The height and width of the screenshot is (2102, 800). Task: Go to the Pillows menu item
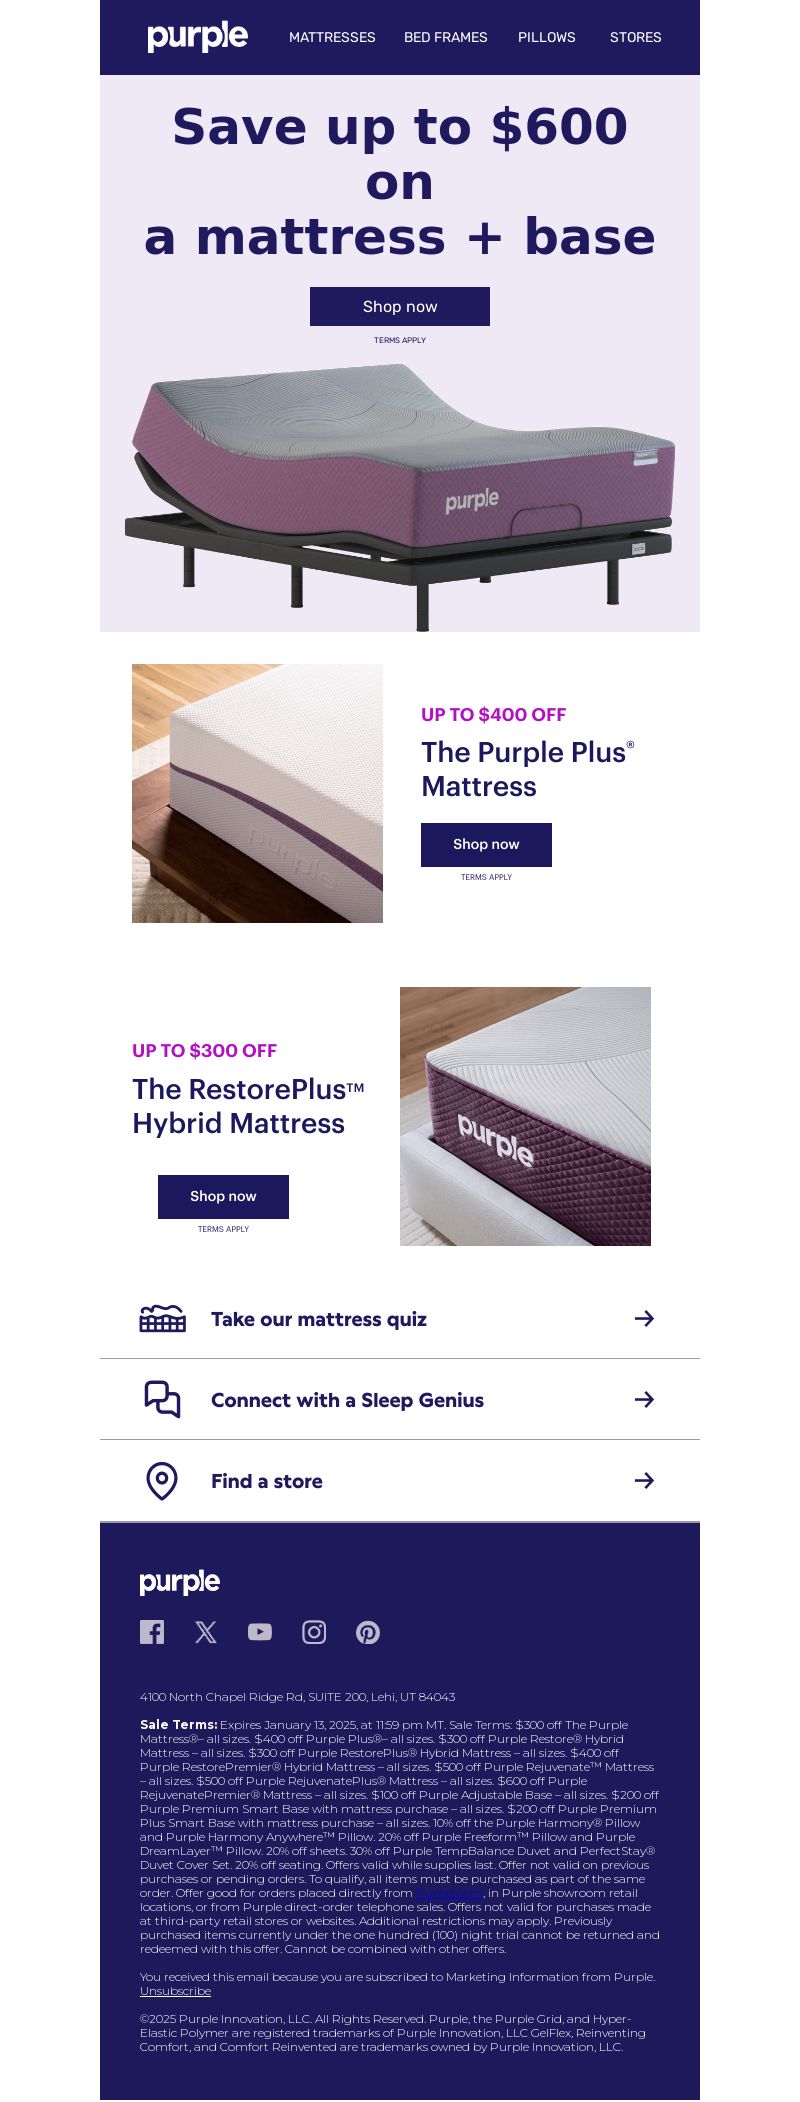(547, 37)
